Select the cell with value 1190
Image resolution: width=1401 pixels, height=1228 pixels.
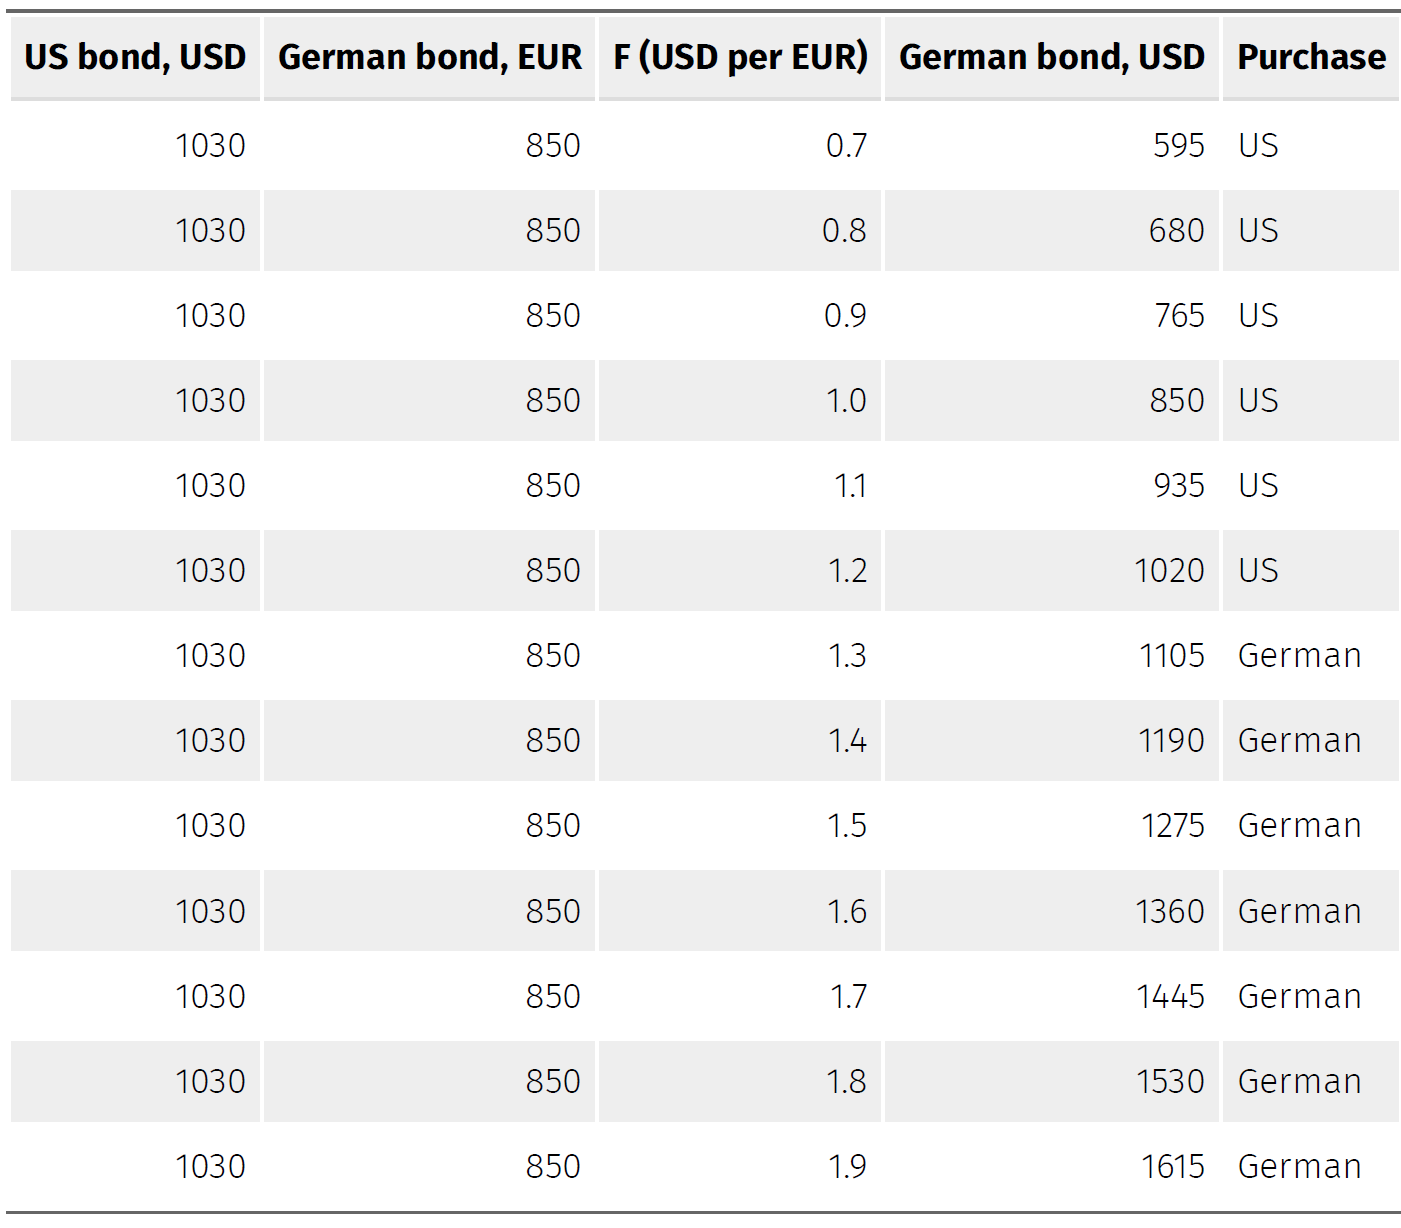1171,741
